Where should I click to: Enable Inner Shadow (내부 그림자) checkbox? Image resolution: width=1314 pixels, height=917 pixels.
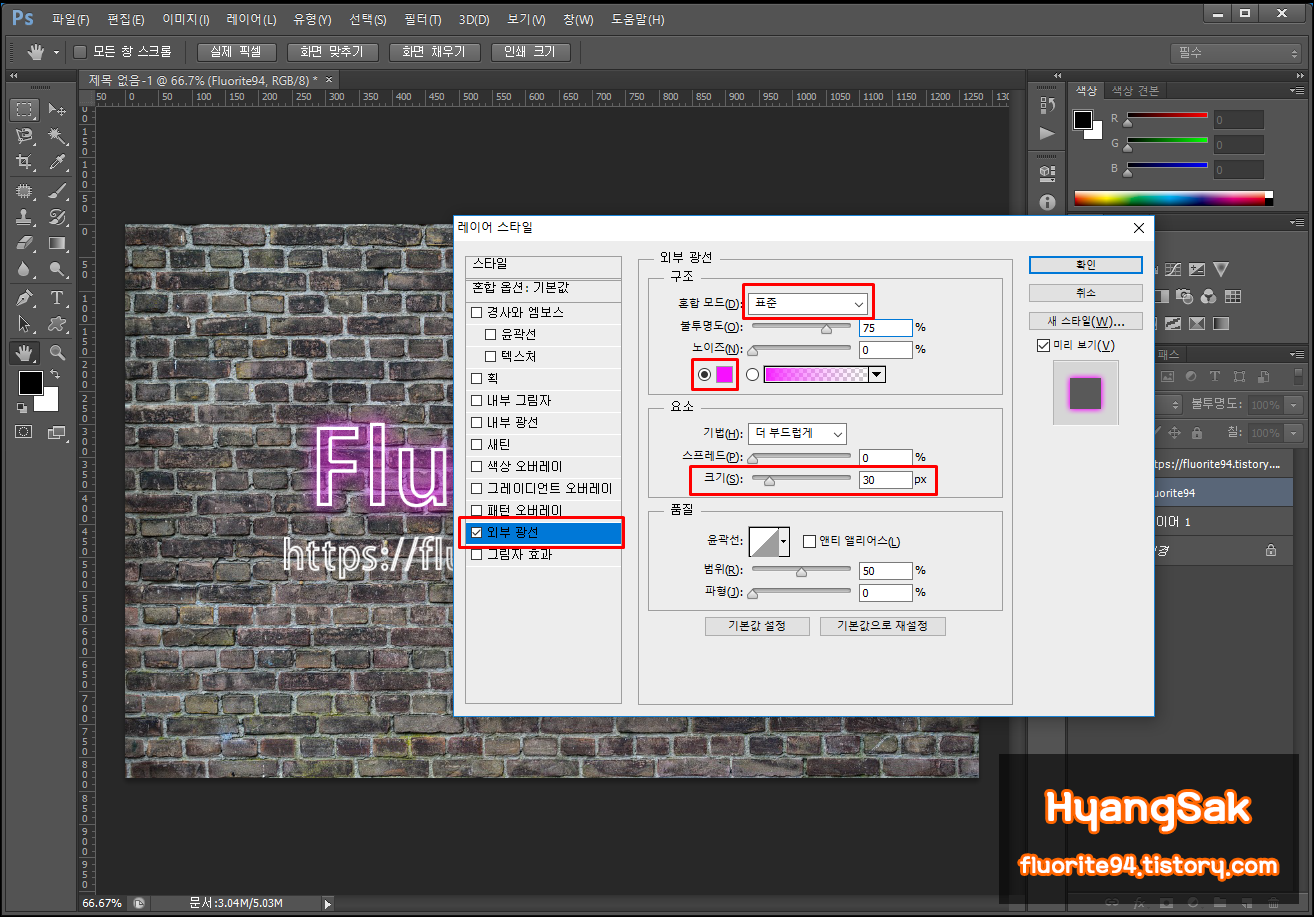tap(477, 401)
